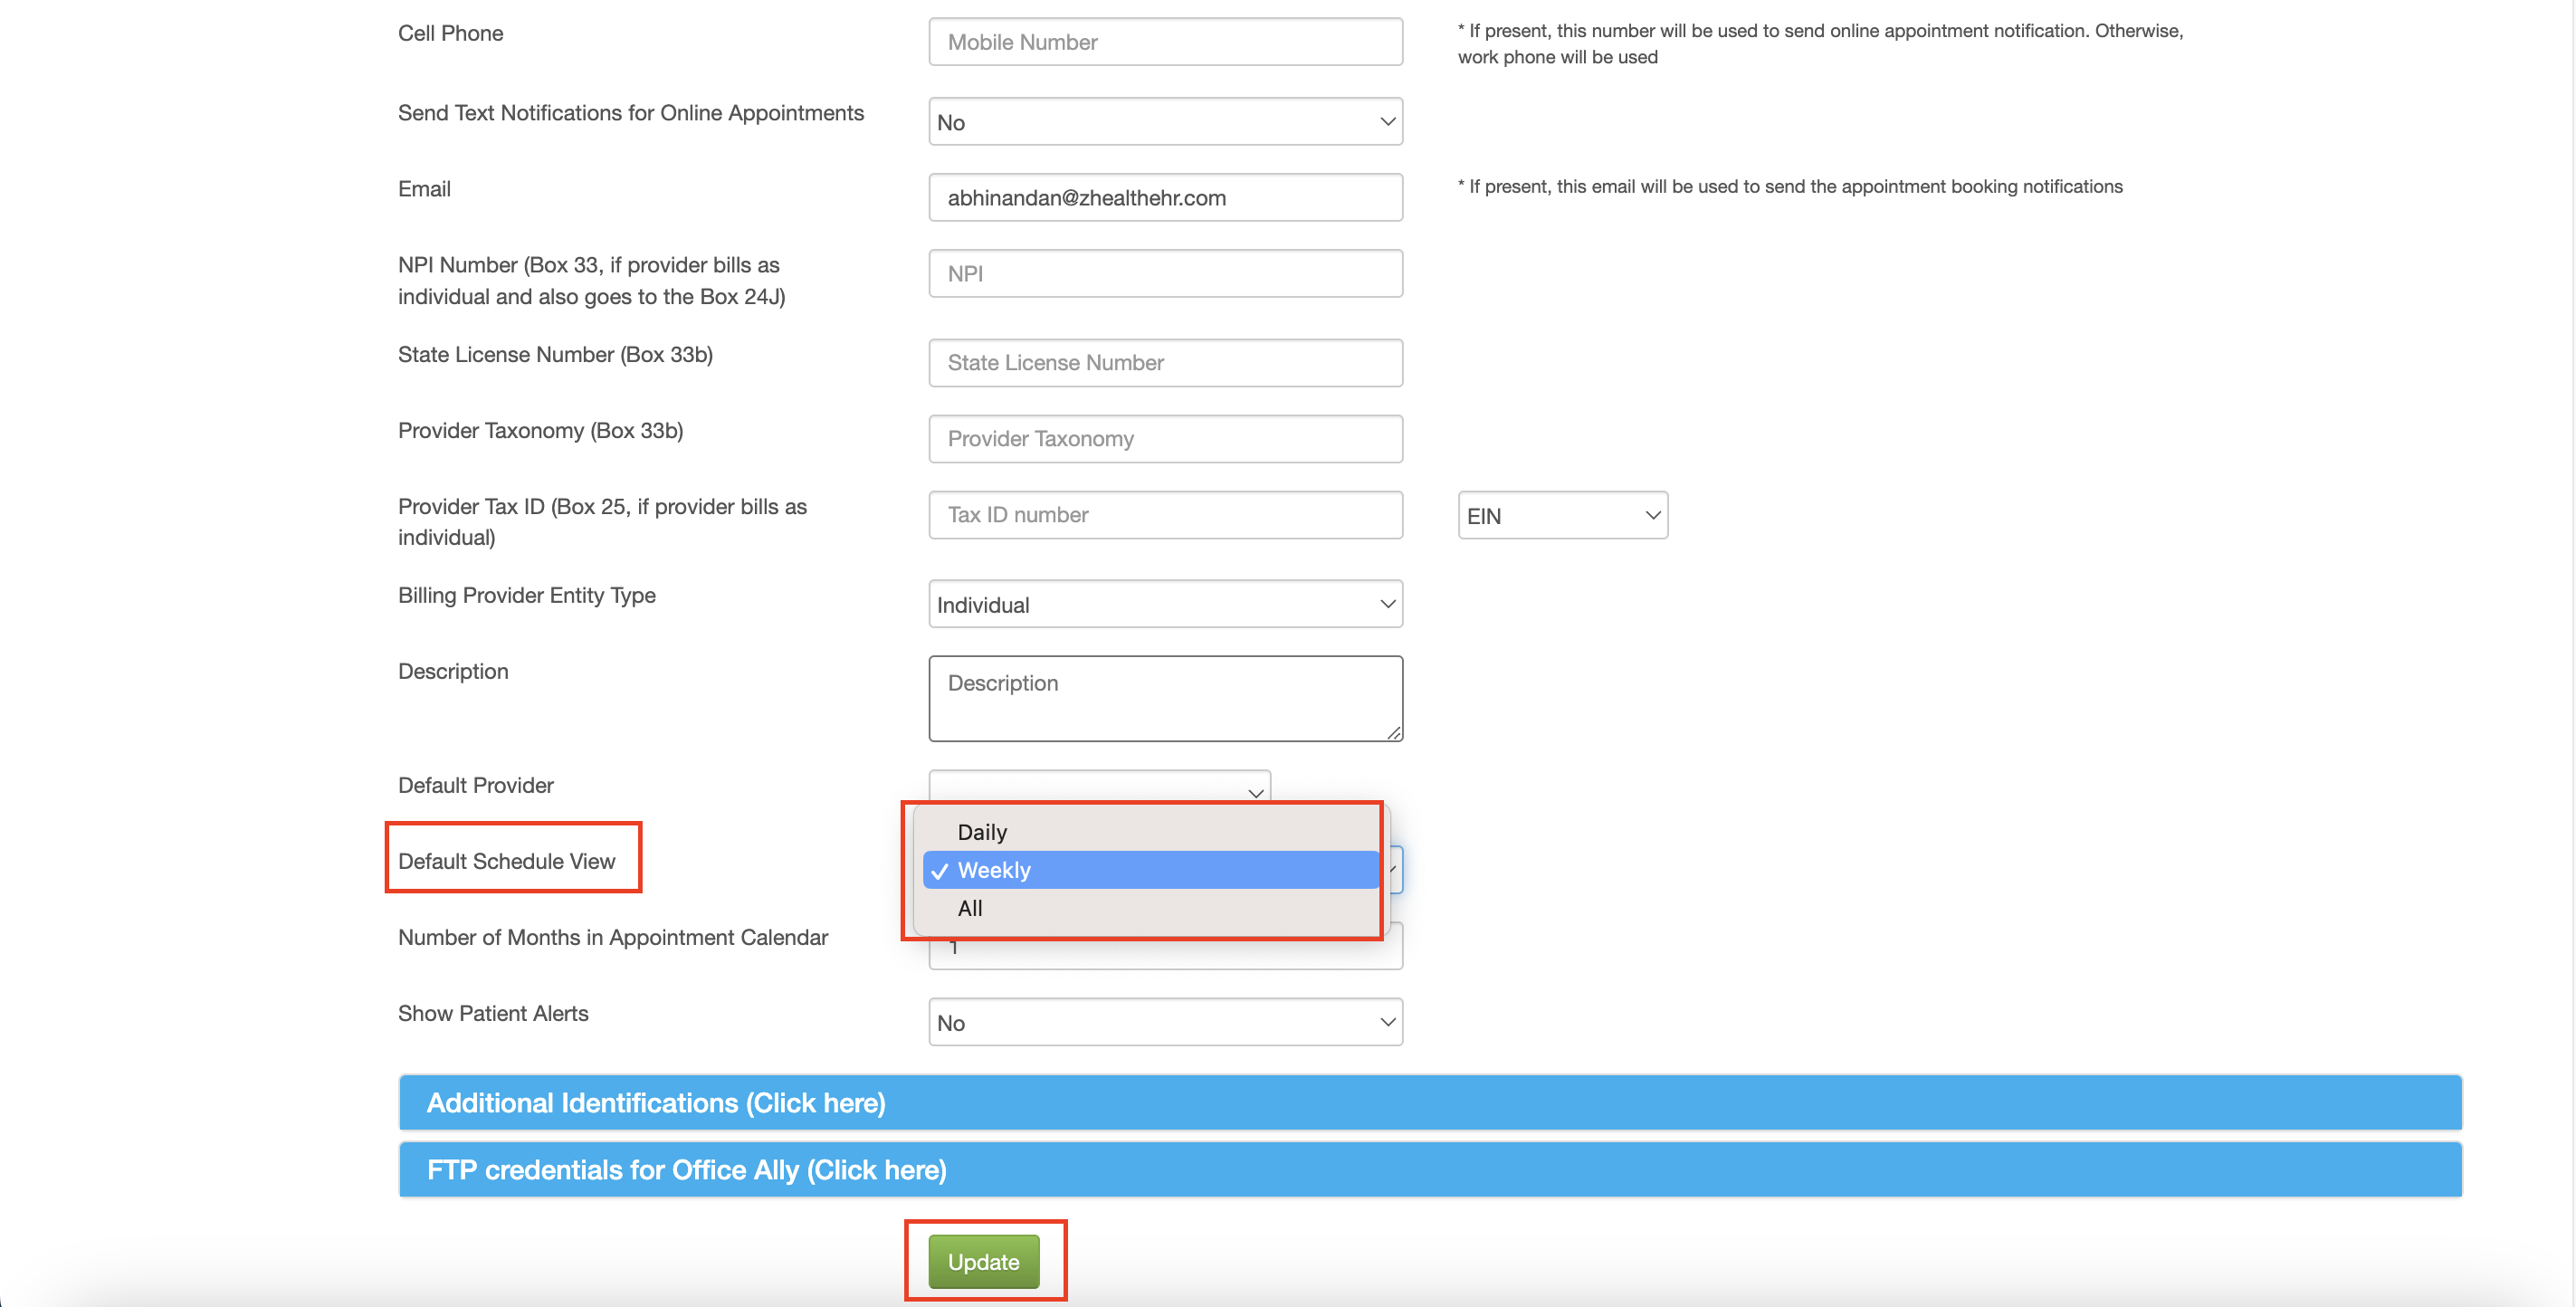Click the Show Patient Alerts label

point(493,1013)
